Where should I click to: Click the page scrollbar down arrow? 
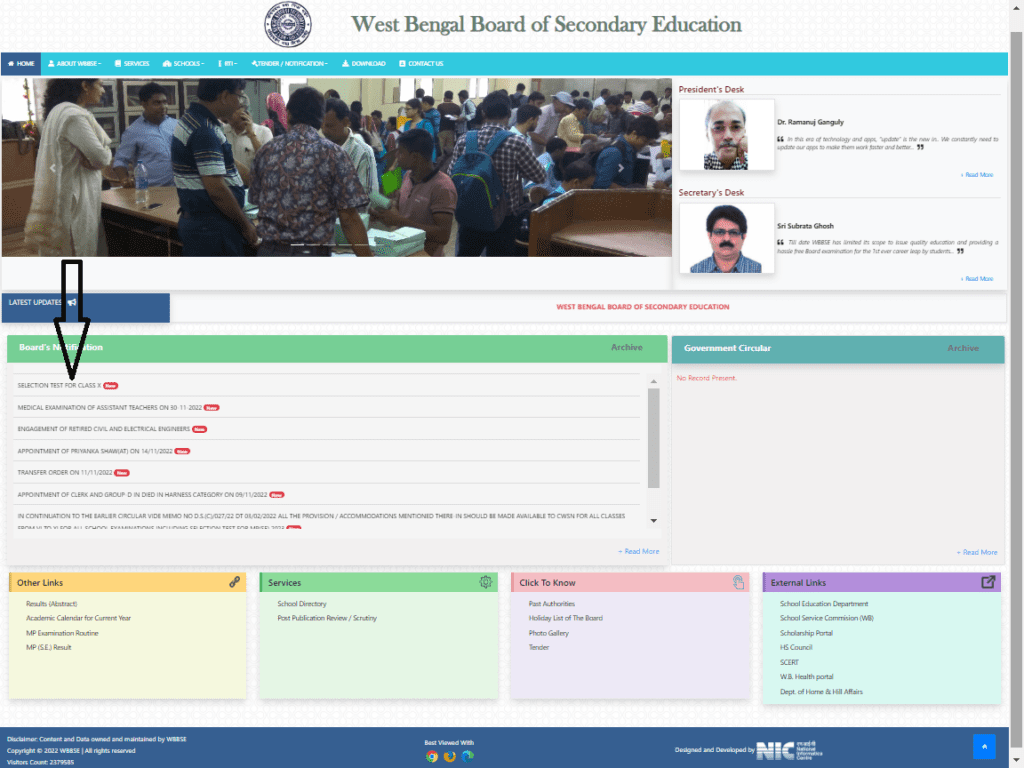1016,761
